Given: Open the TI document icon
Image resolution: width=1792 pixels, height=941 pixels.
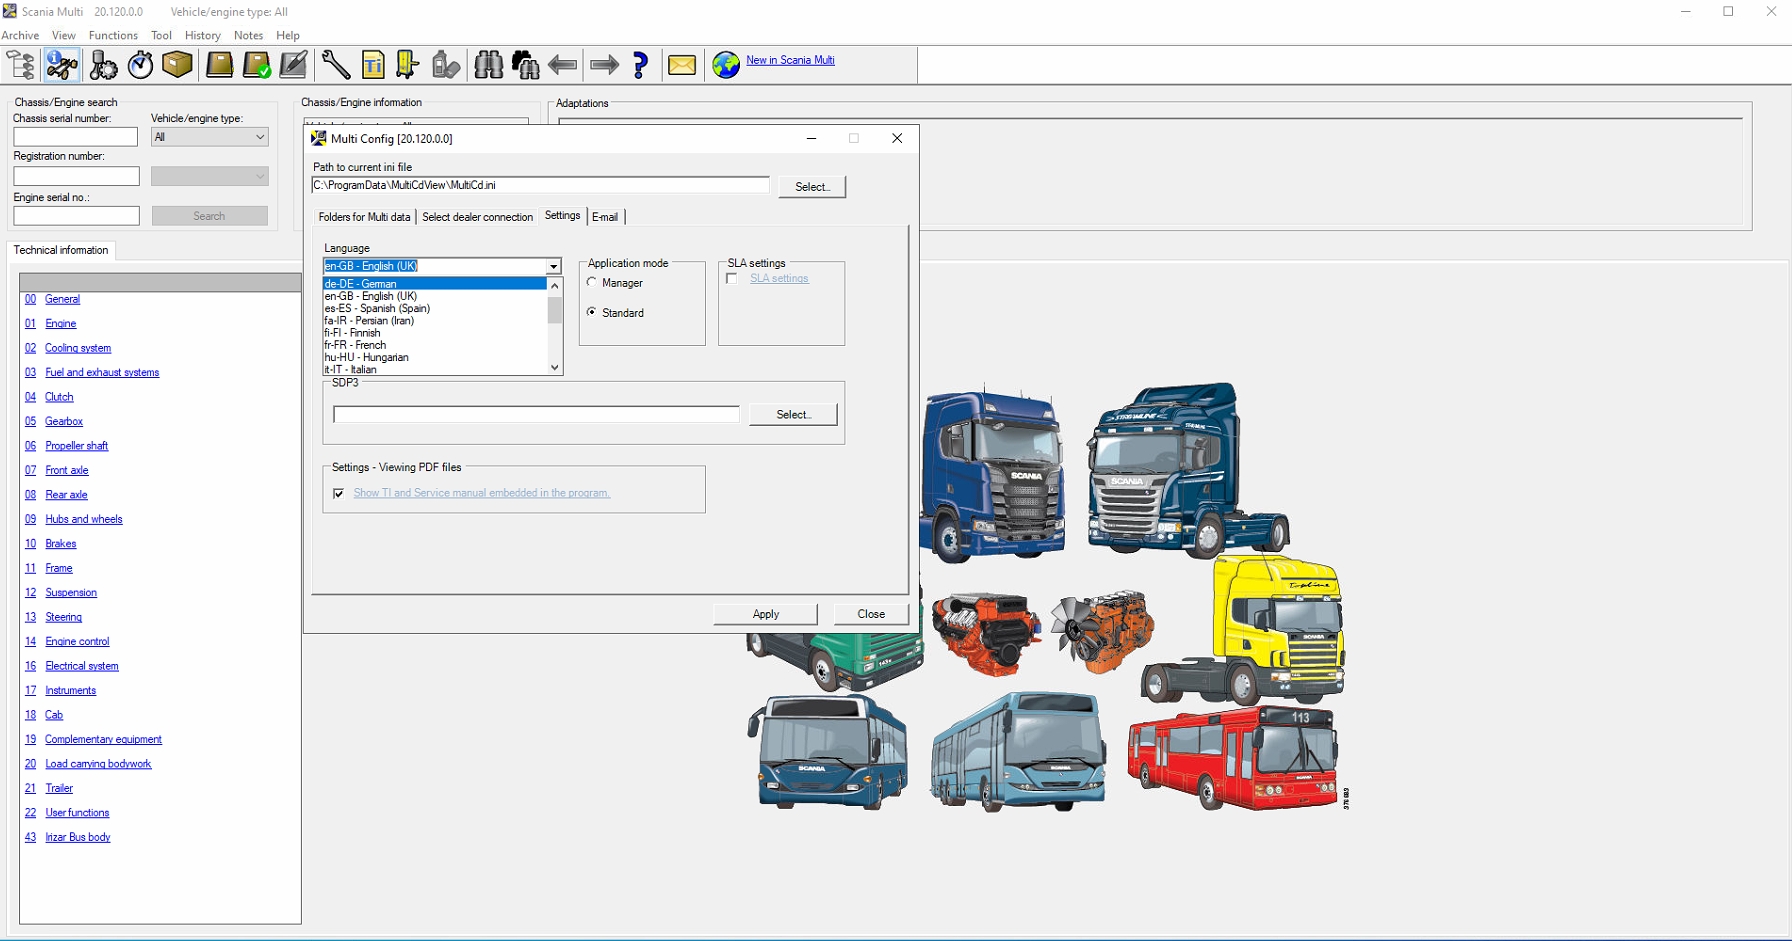Looking at the screenshot, I should tap(373, 65).
